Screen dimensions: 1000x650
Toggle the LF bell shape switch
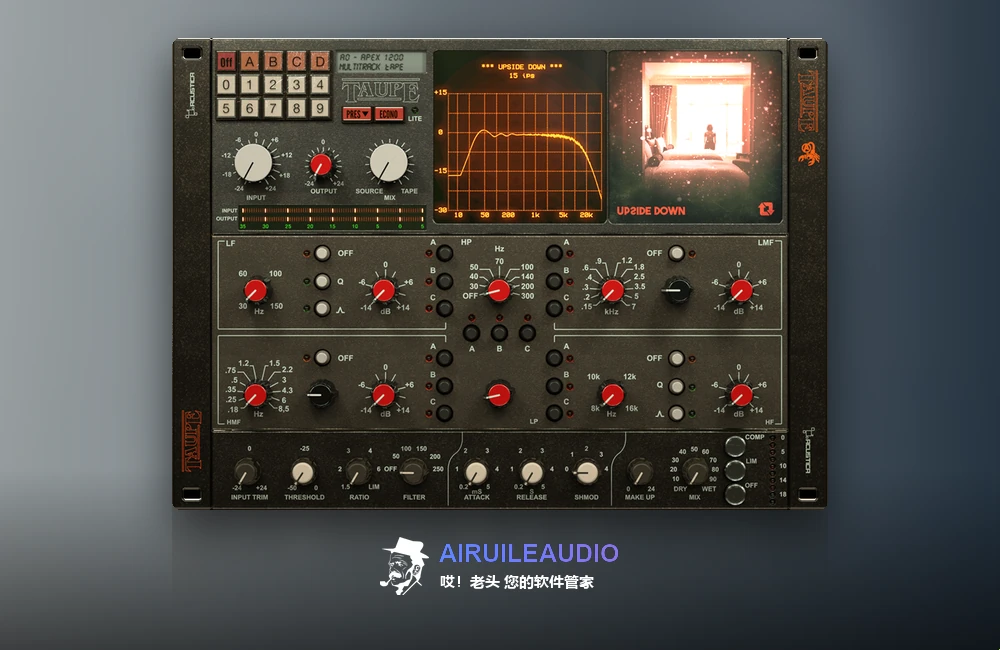323,309
